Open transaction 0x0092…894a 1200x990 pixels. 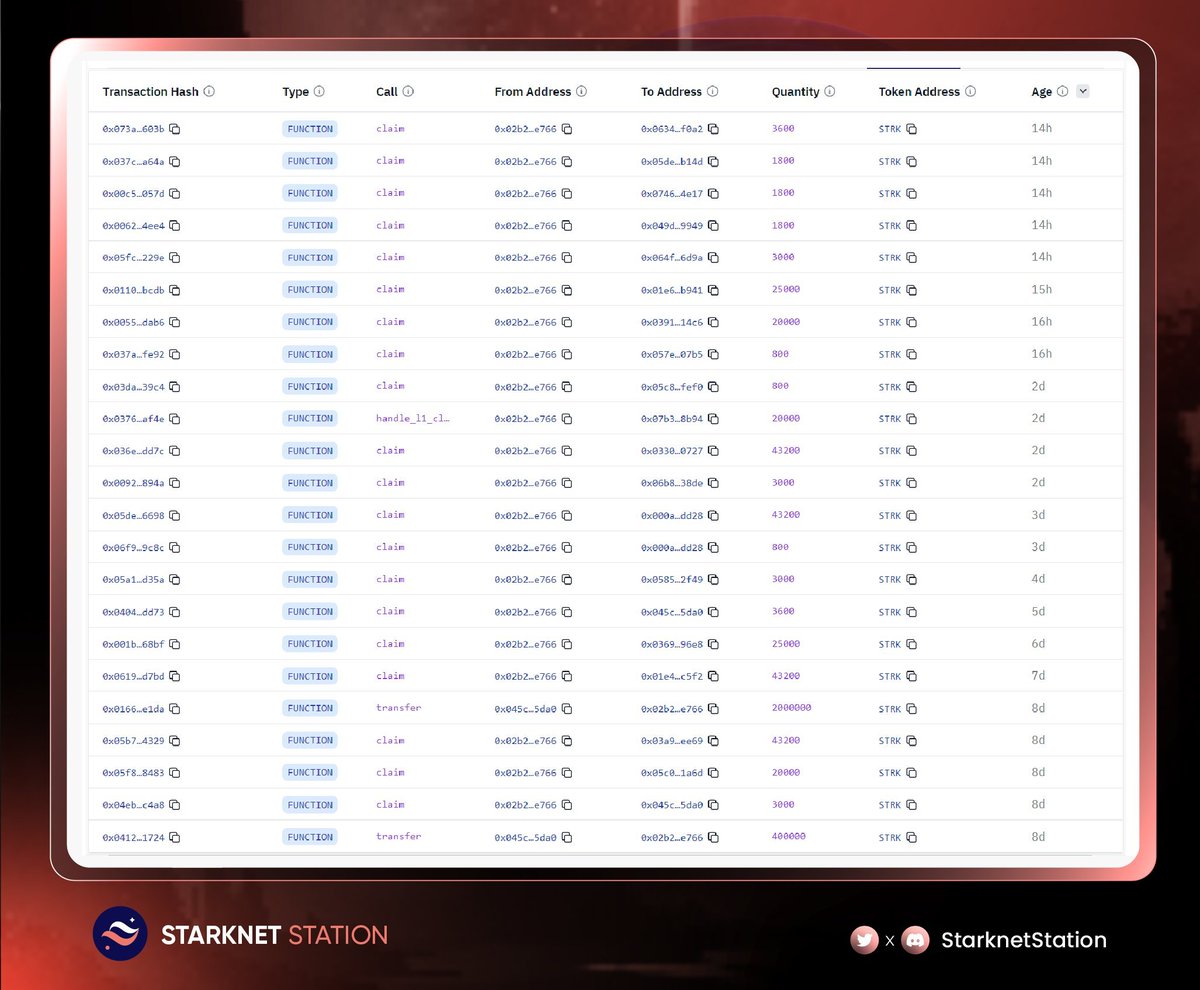(133, 483)
